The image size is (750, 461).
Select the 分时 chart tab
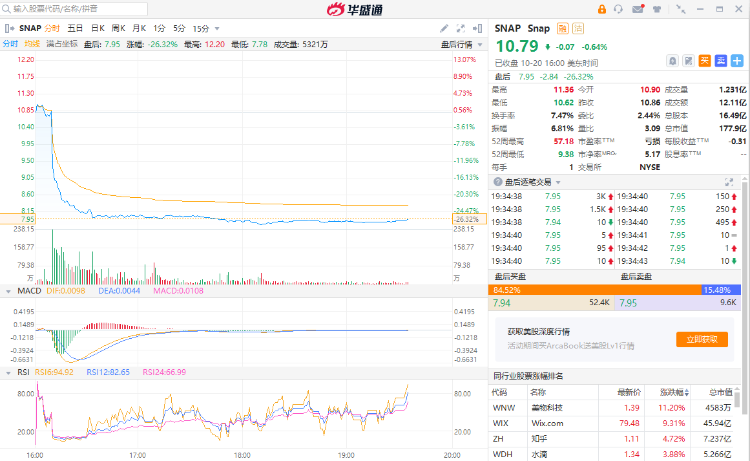tap(52, 29)
